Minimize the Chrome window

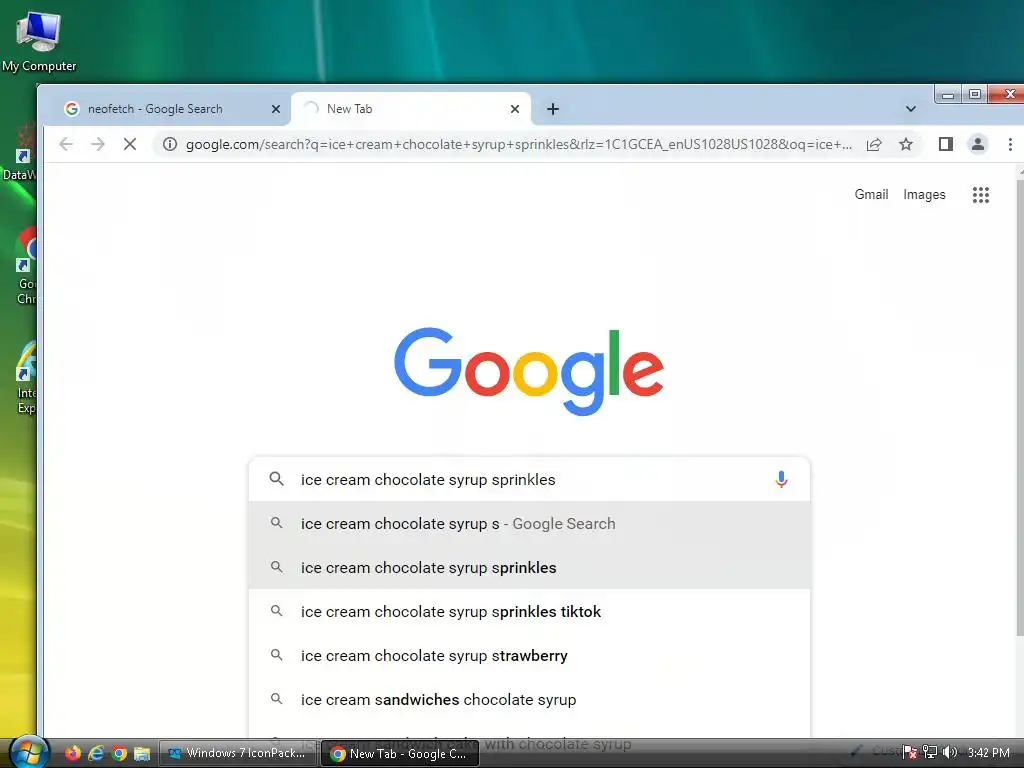[948, 95]
